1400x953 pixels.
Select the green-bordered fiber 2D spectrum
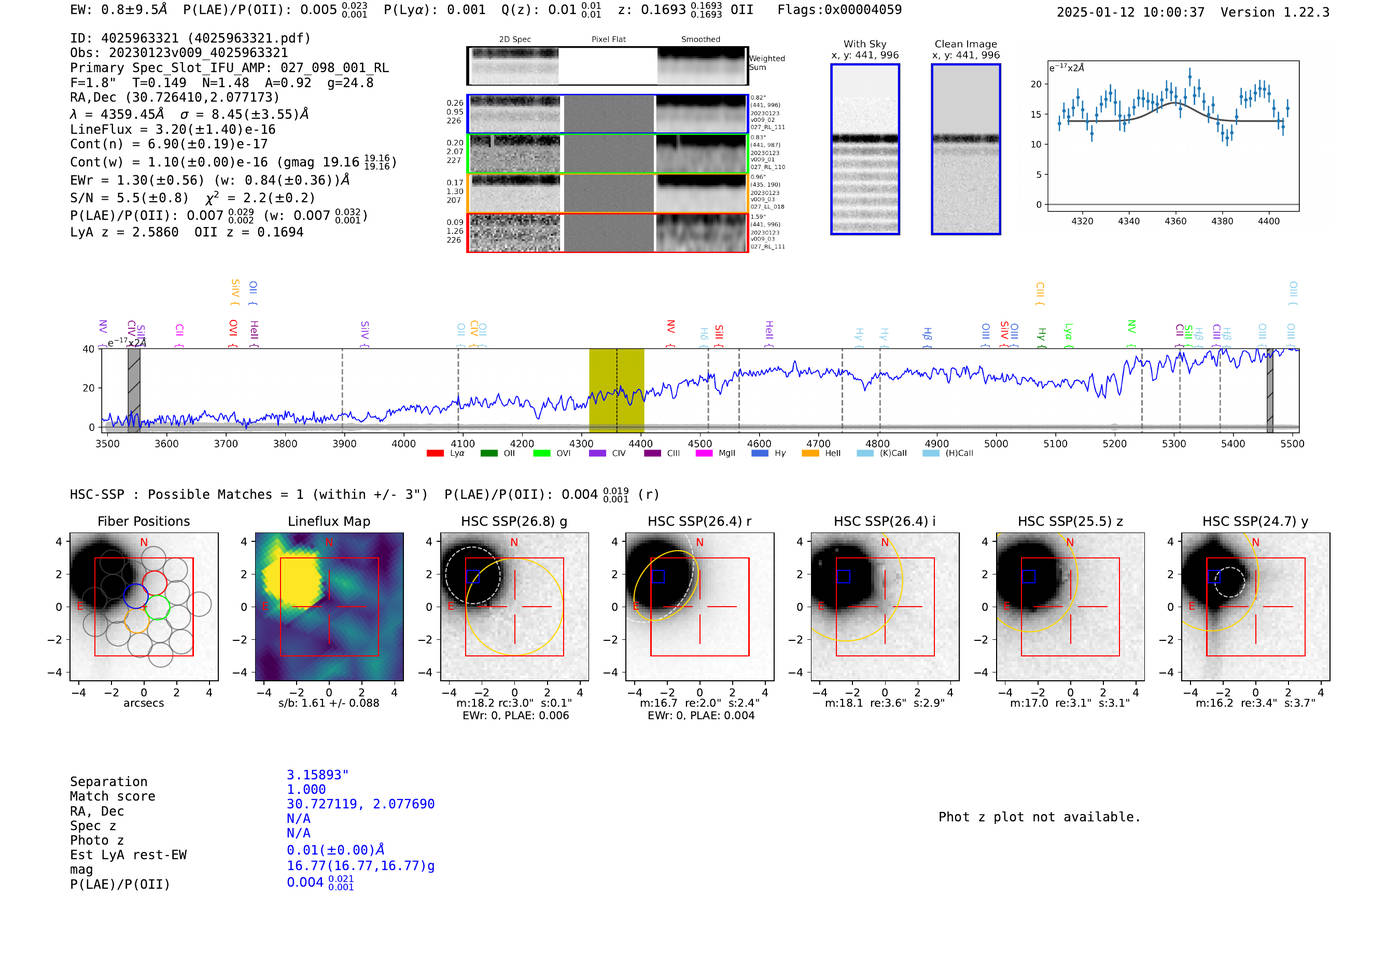coord(607,154)
